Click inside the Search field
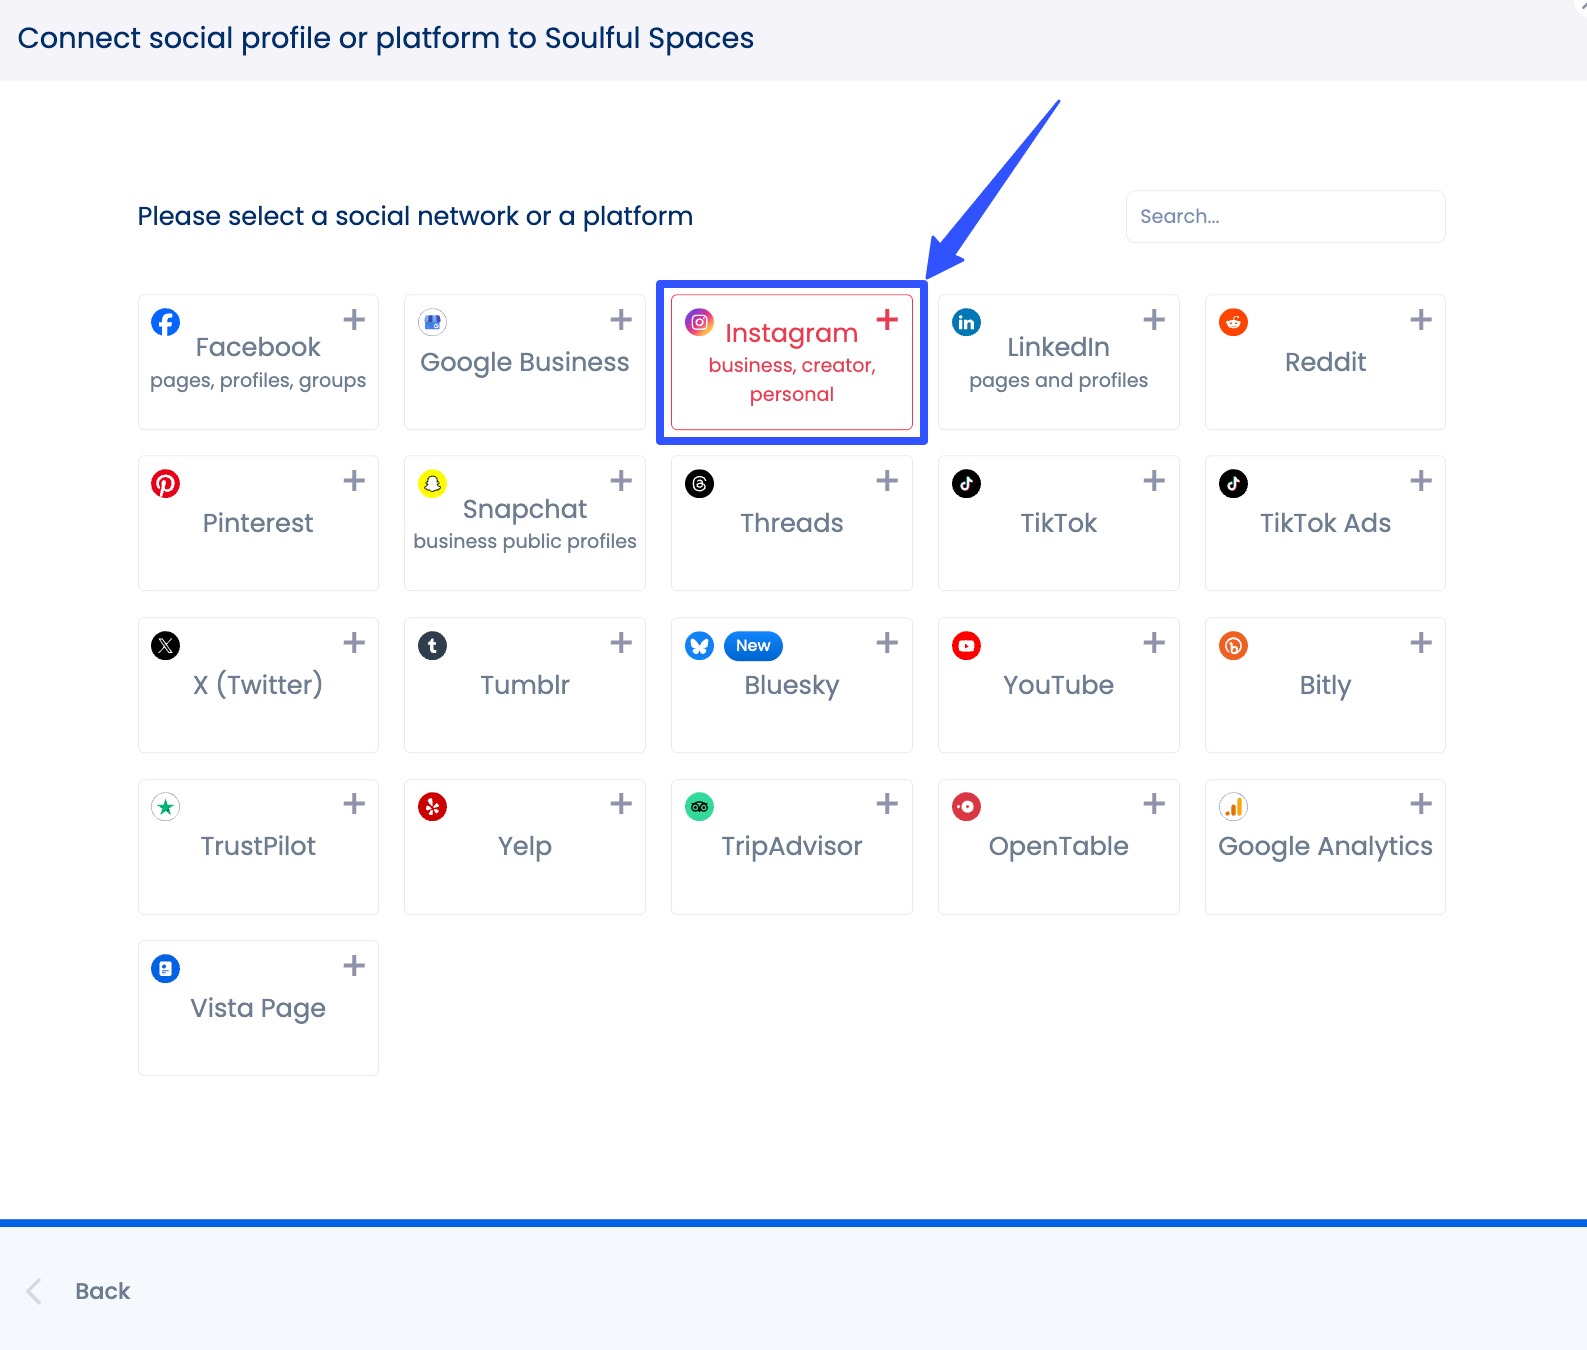The height and width of the screenshot is (1350, 1587). 1285,216
